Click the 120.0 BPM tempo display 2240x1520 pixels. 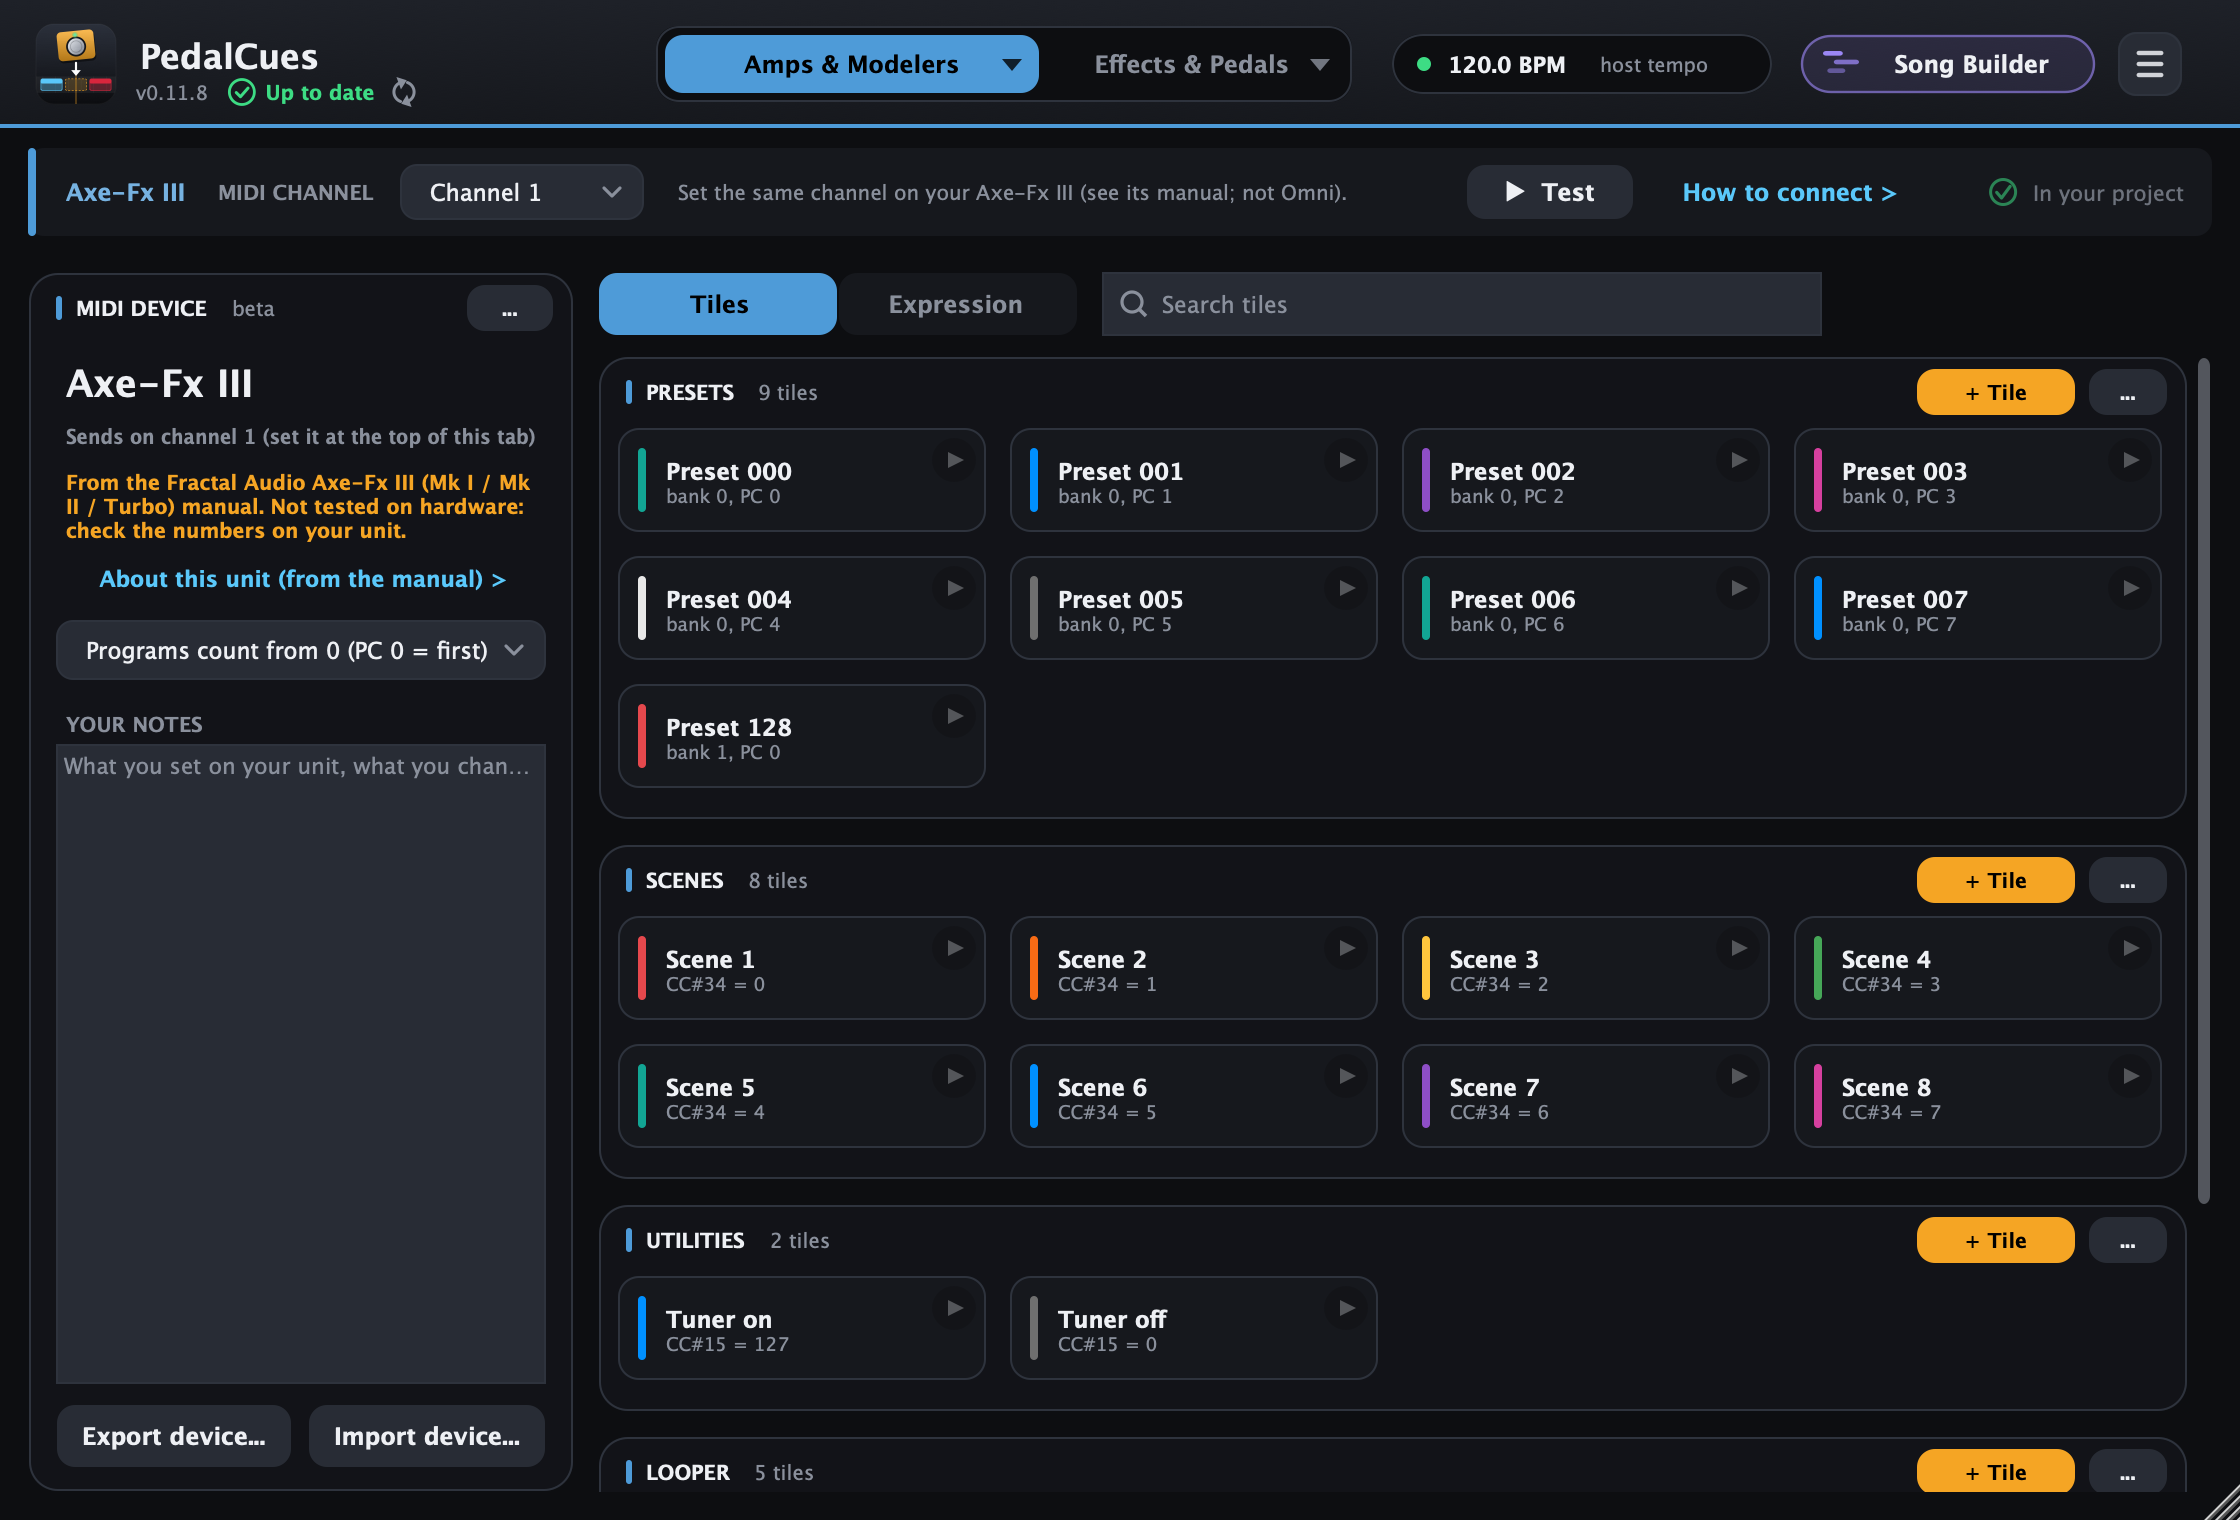tap(1580, 64)
